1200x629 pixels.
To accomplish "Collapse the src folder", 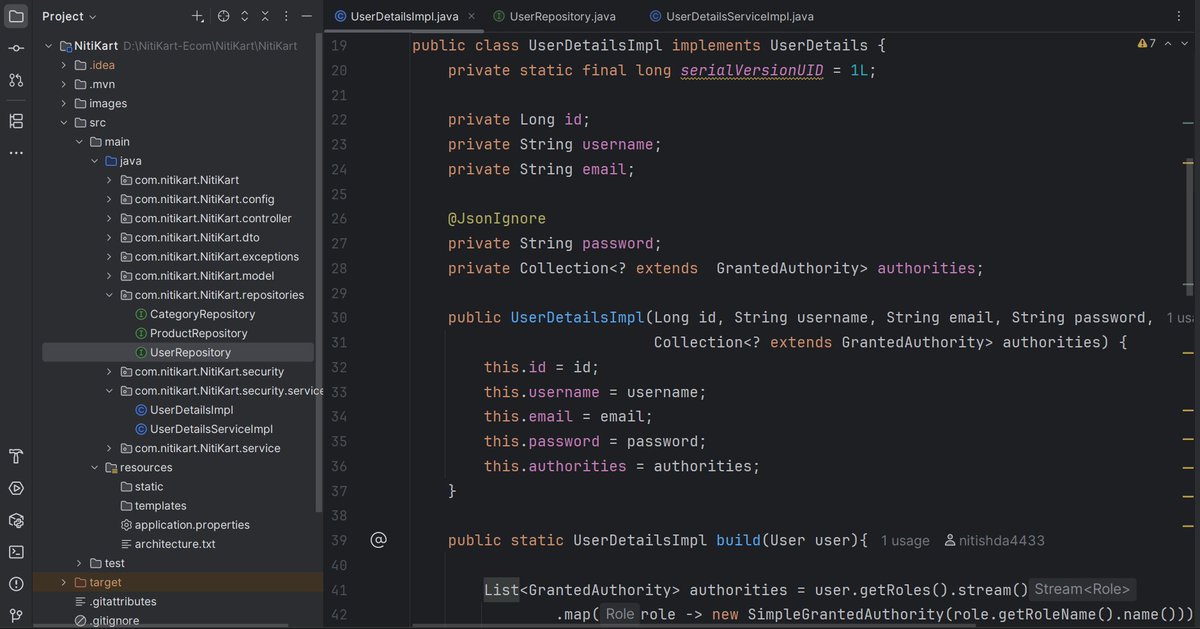I will click(x=65, y=122).
